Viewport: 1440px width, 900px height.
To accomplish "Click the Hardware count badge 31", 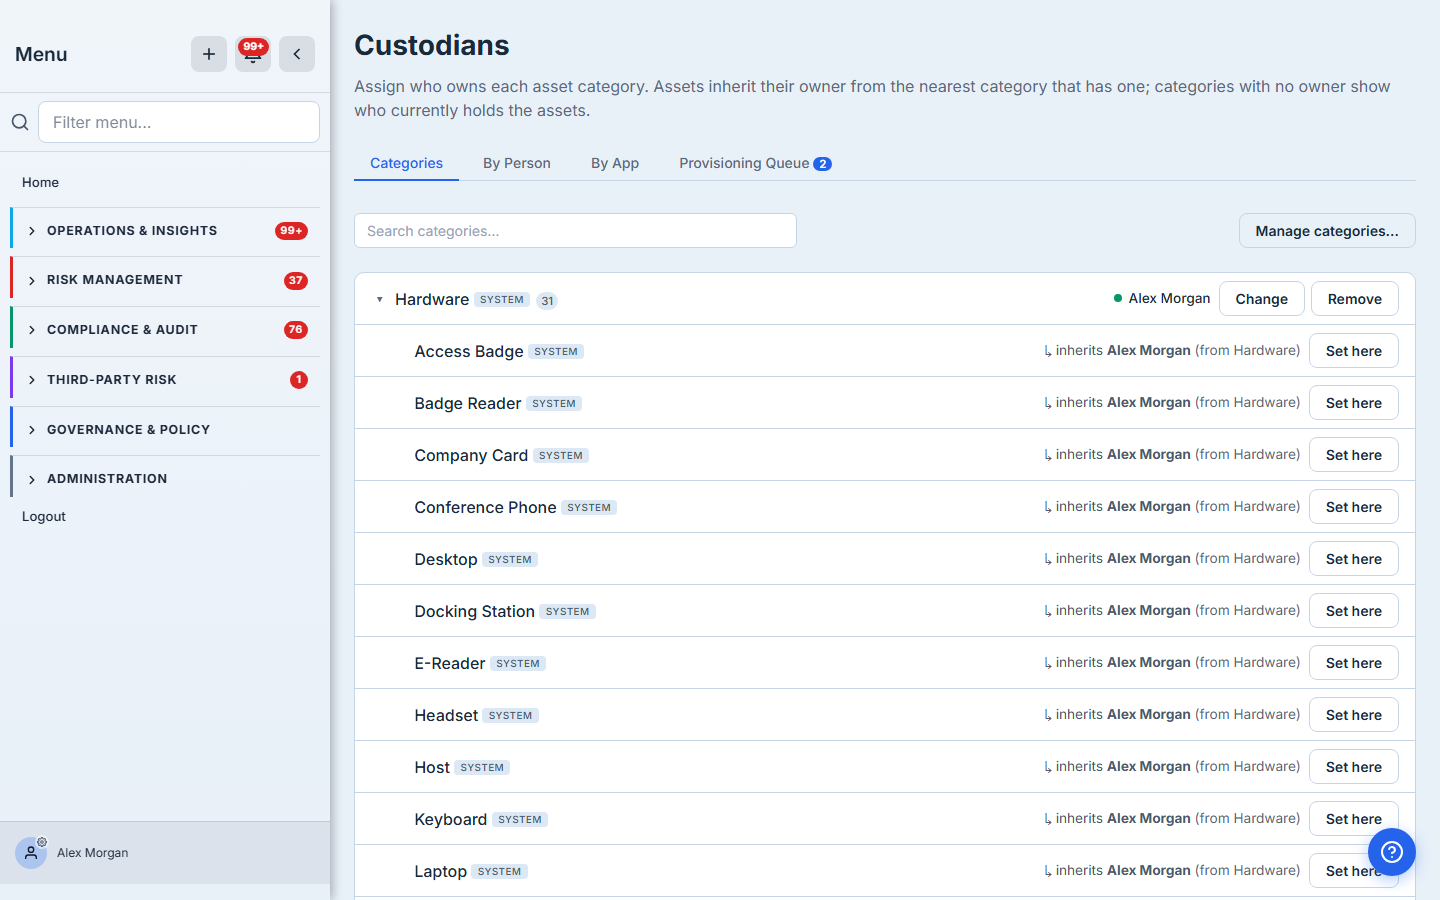I will (547, 300).
